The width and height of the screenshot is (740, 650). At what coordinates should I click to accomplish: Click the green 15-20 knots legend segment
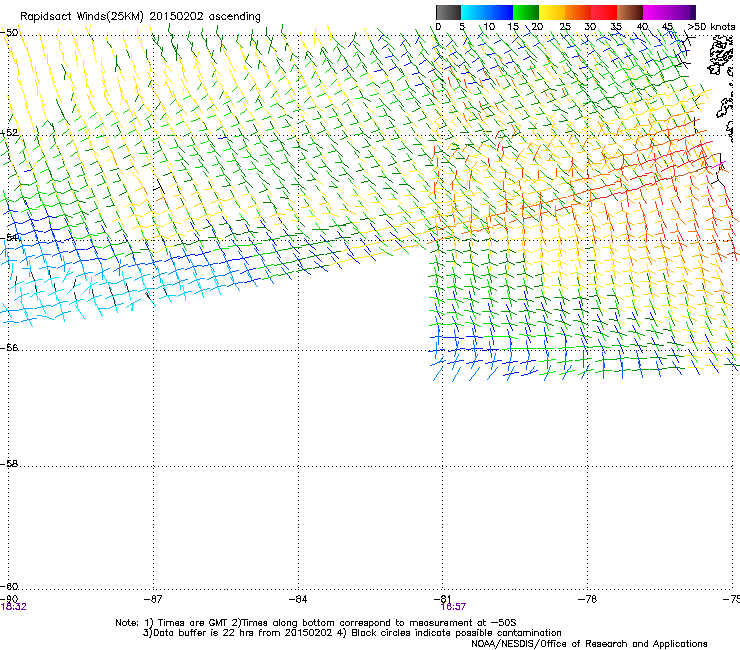coord(526,12)
